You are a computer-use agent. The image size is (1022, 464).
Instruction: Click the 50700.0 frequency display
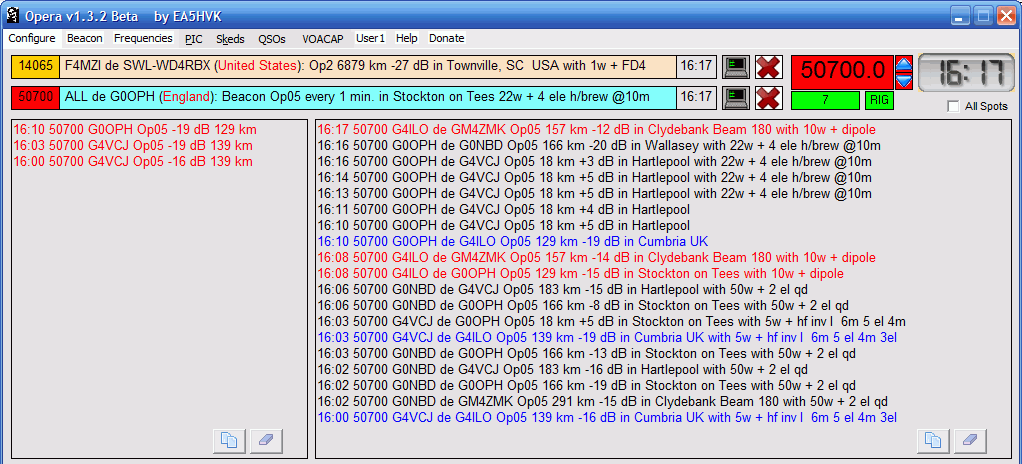tap(842, 72)
